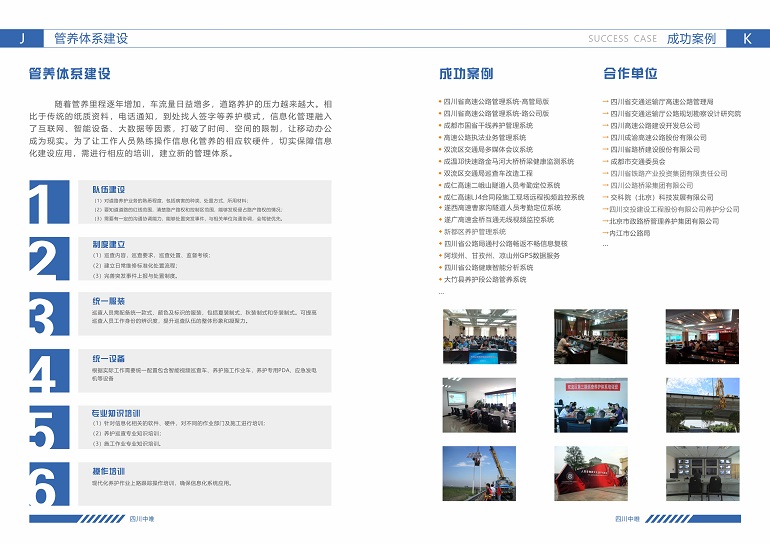Select 四川省铁路产业投资集团有限责任公司

tap(669, 173)
